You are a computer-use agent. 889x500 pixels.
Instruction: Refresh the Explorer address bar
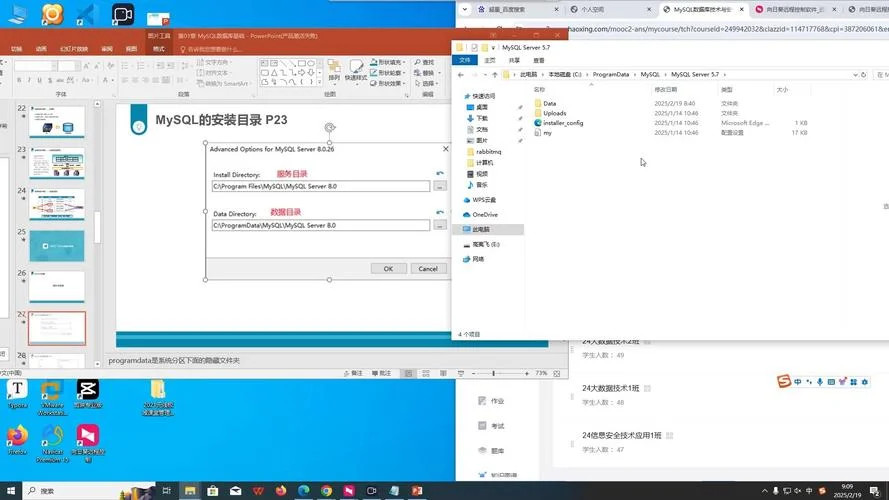(x=863, y=75)
